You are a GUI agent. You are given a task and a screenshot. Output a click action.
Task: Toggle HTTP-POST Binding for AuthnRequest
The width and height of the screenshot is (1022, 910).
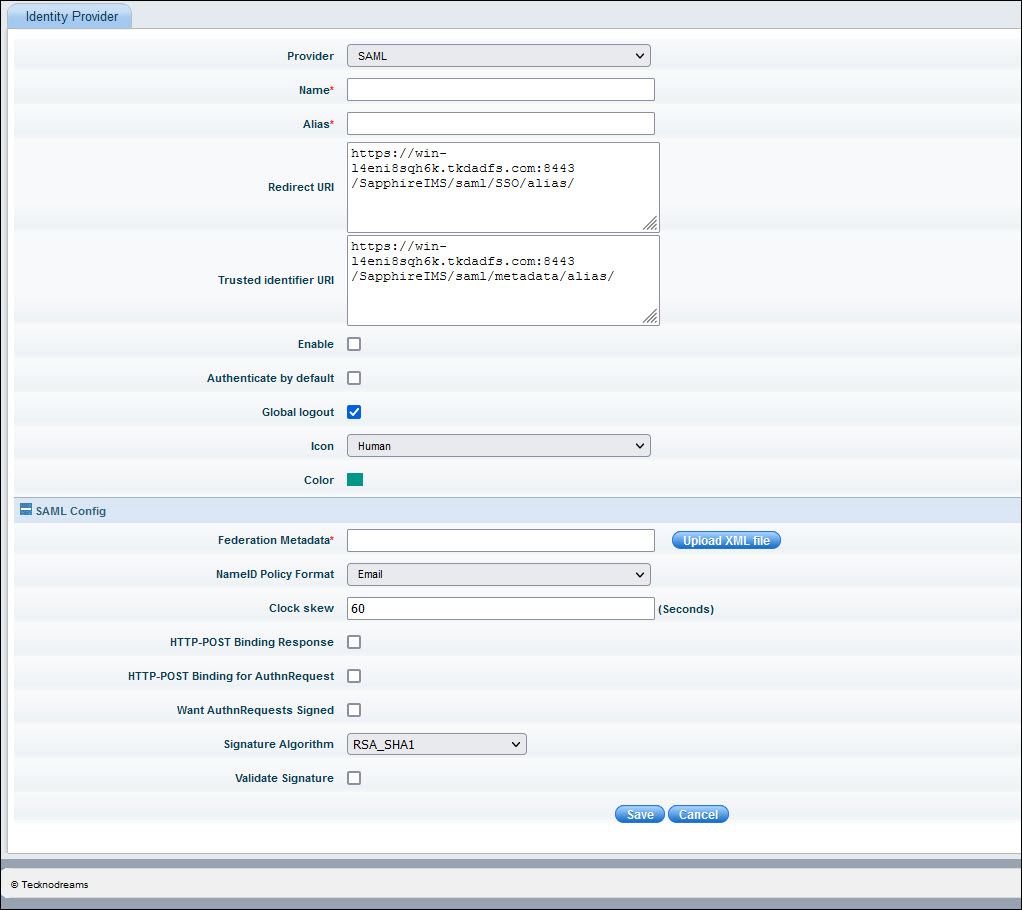pyautogui.click(x=354, y=676)
